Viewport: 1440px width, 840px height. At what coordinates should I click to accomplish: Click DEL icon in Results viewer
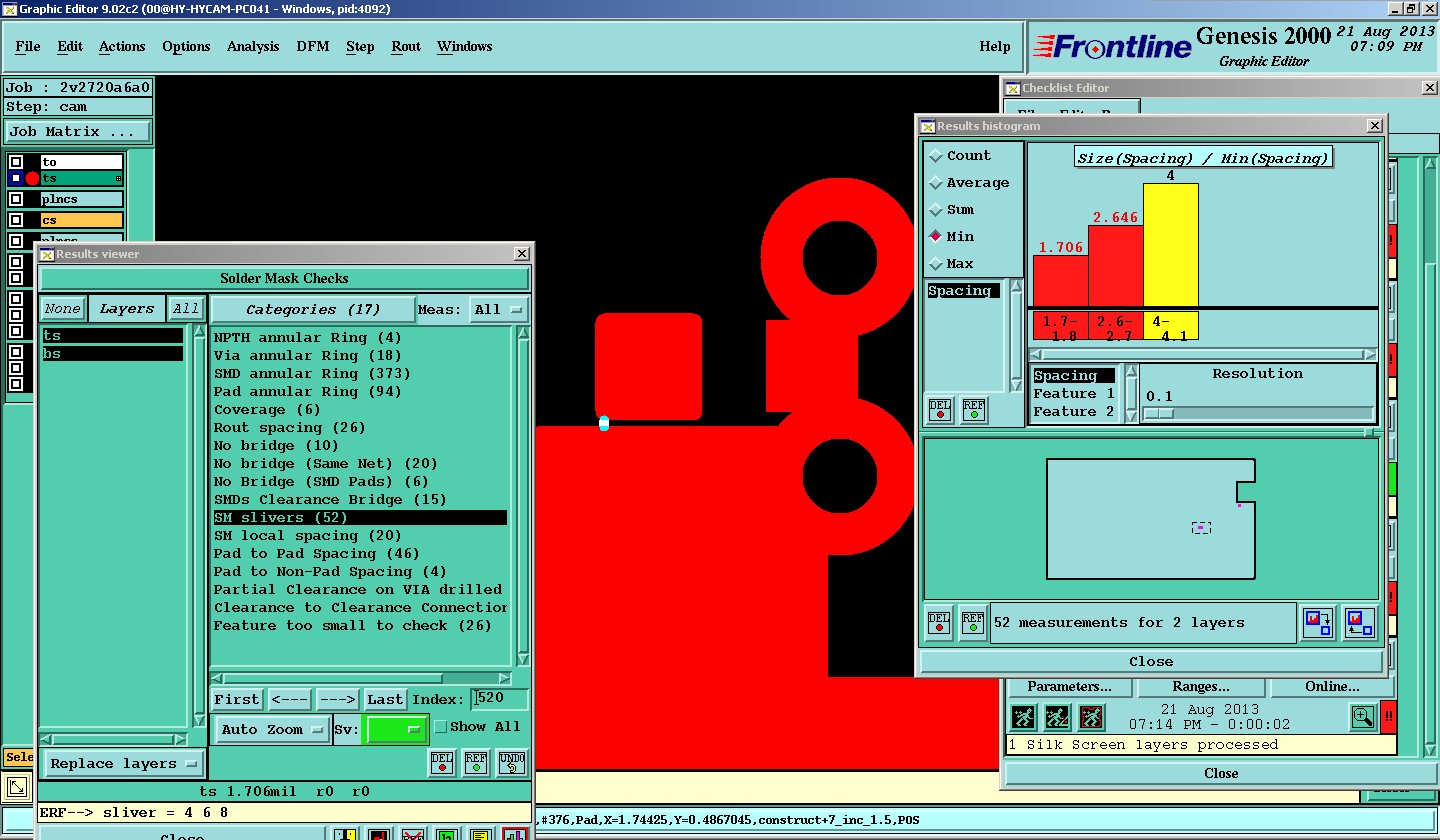[x=442, y=763]
